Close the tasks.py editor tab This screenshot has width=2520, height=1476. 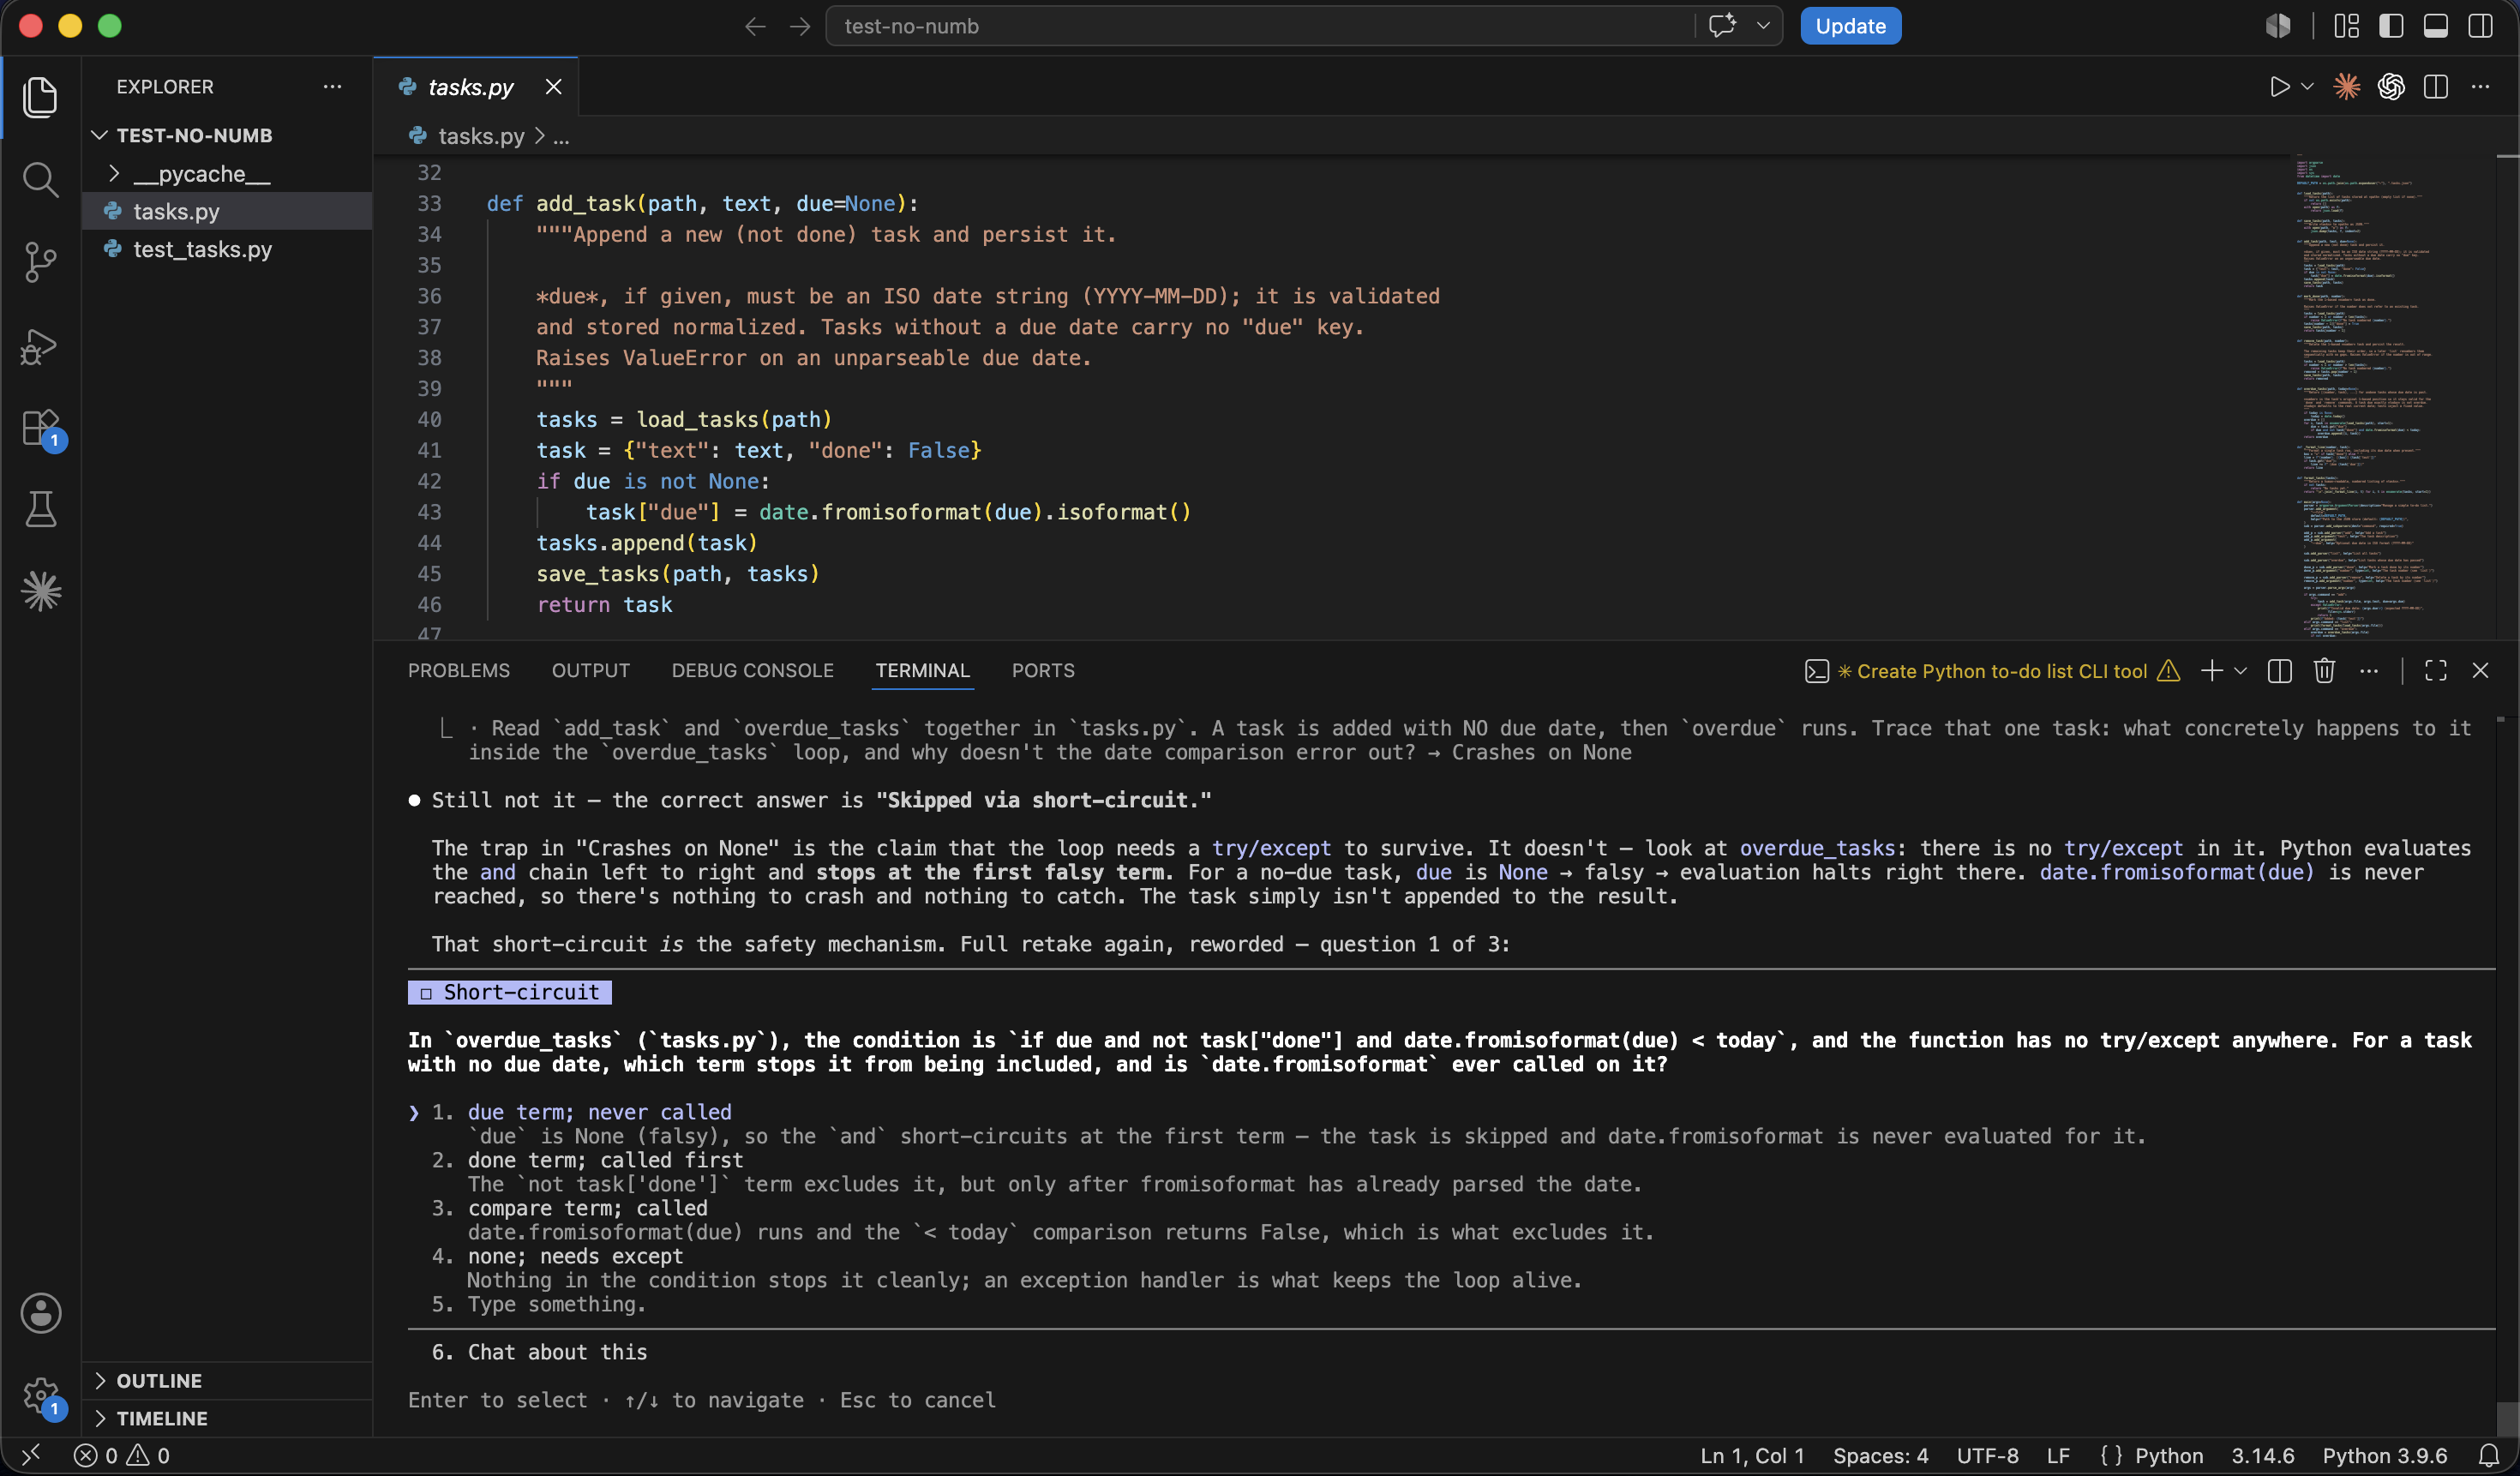(553, 87)
